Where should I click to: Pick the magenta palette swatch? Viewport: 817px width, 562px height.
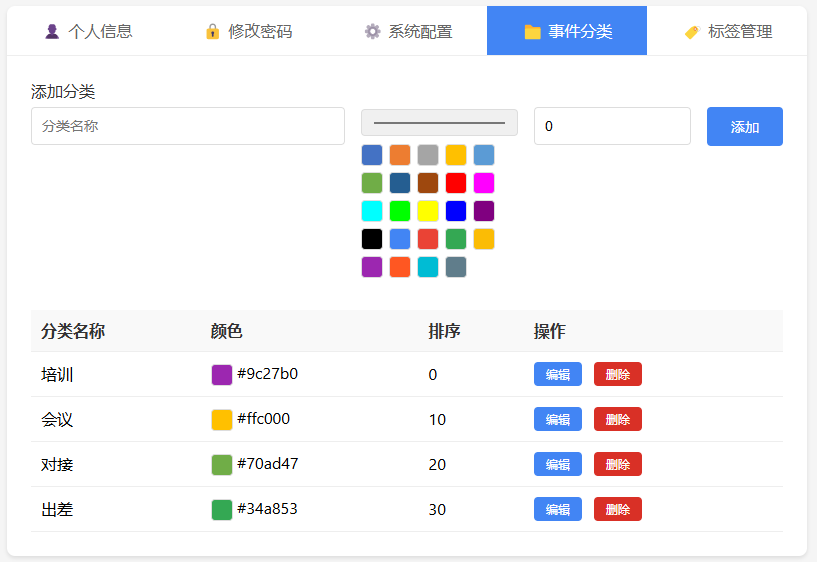click(484, 183)
